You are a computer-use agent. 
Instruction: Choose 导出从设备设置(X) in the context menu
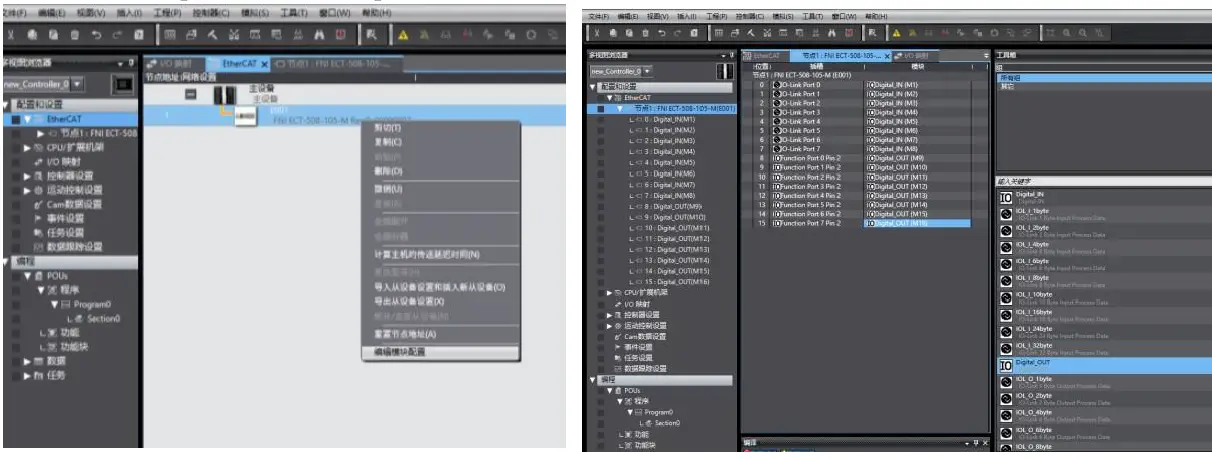(x=410, y=301)
